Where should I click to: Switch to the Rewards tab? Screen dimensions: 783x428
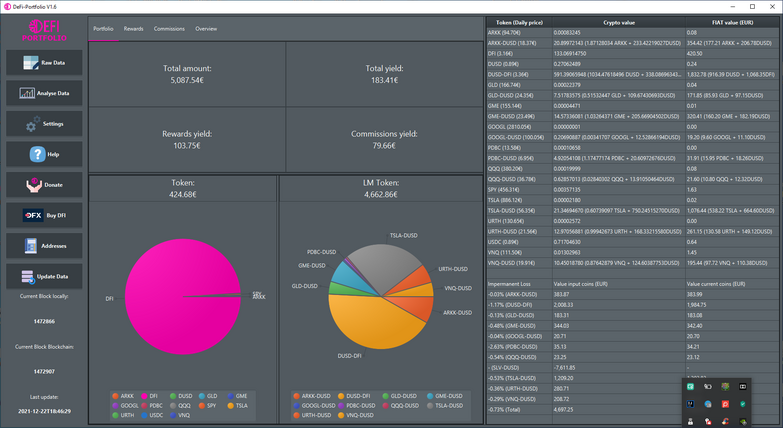pyautogui.click(x=133, y=29)
